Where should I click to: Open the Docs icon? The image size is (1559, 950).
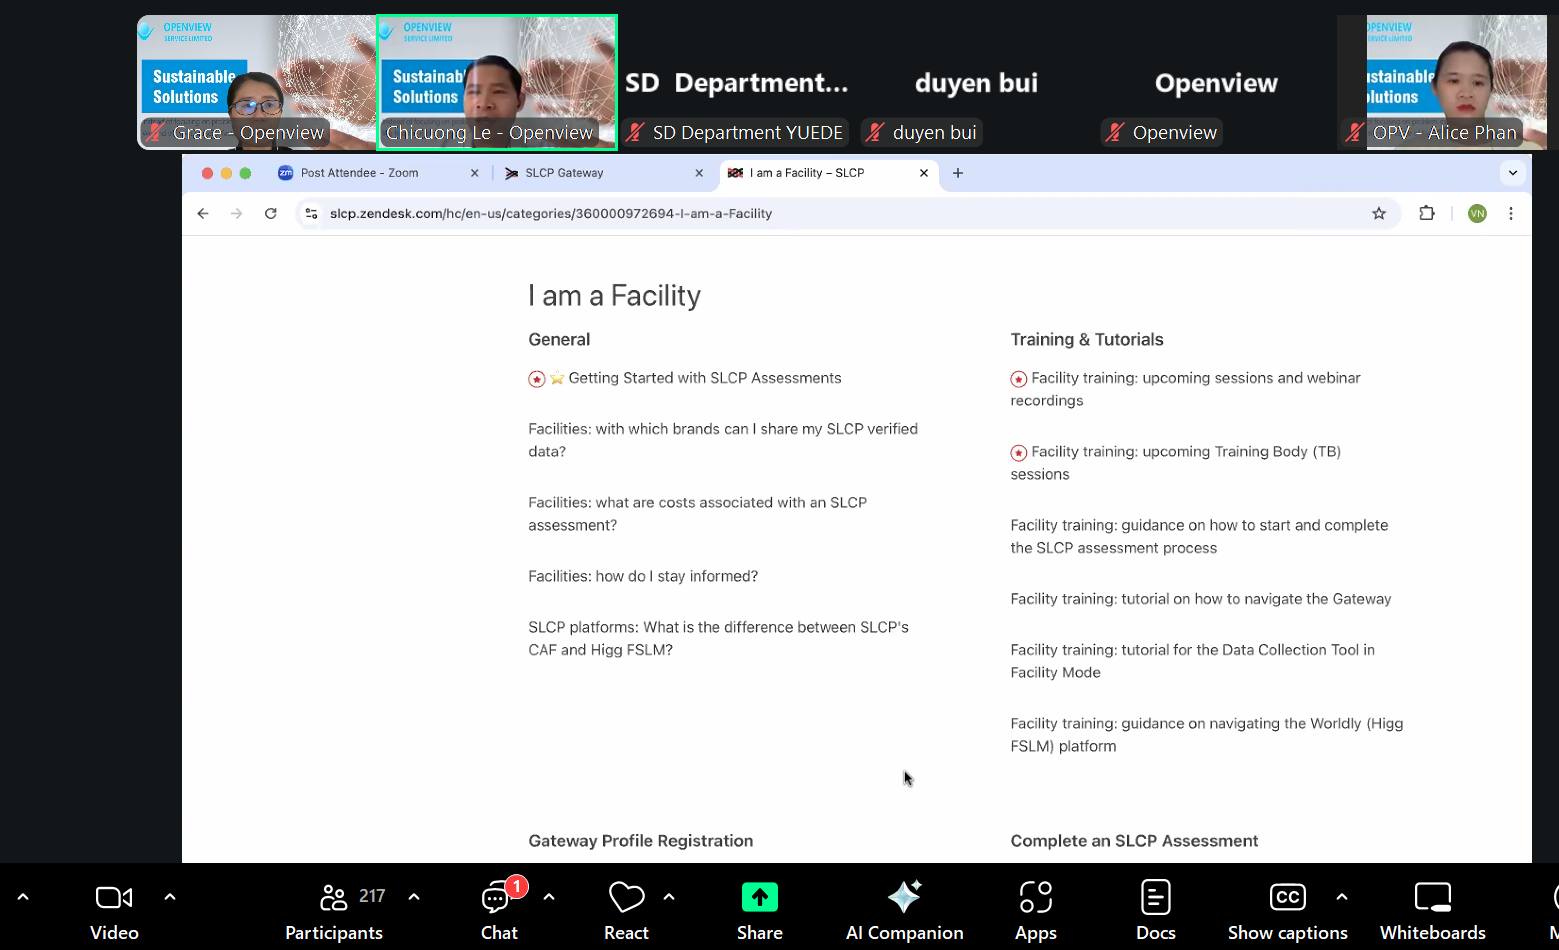pyautogui.click(x=1155, y=897)
